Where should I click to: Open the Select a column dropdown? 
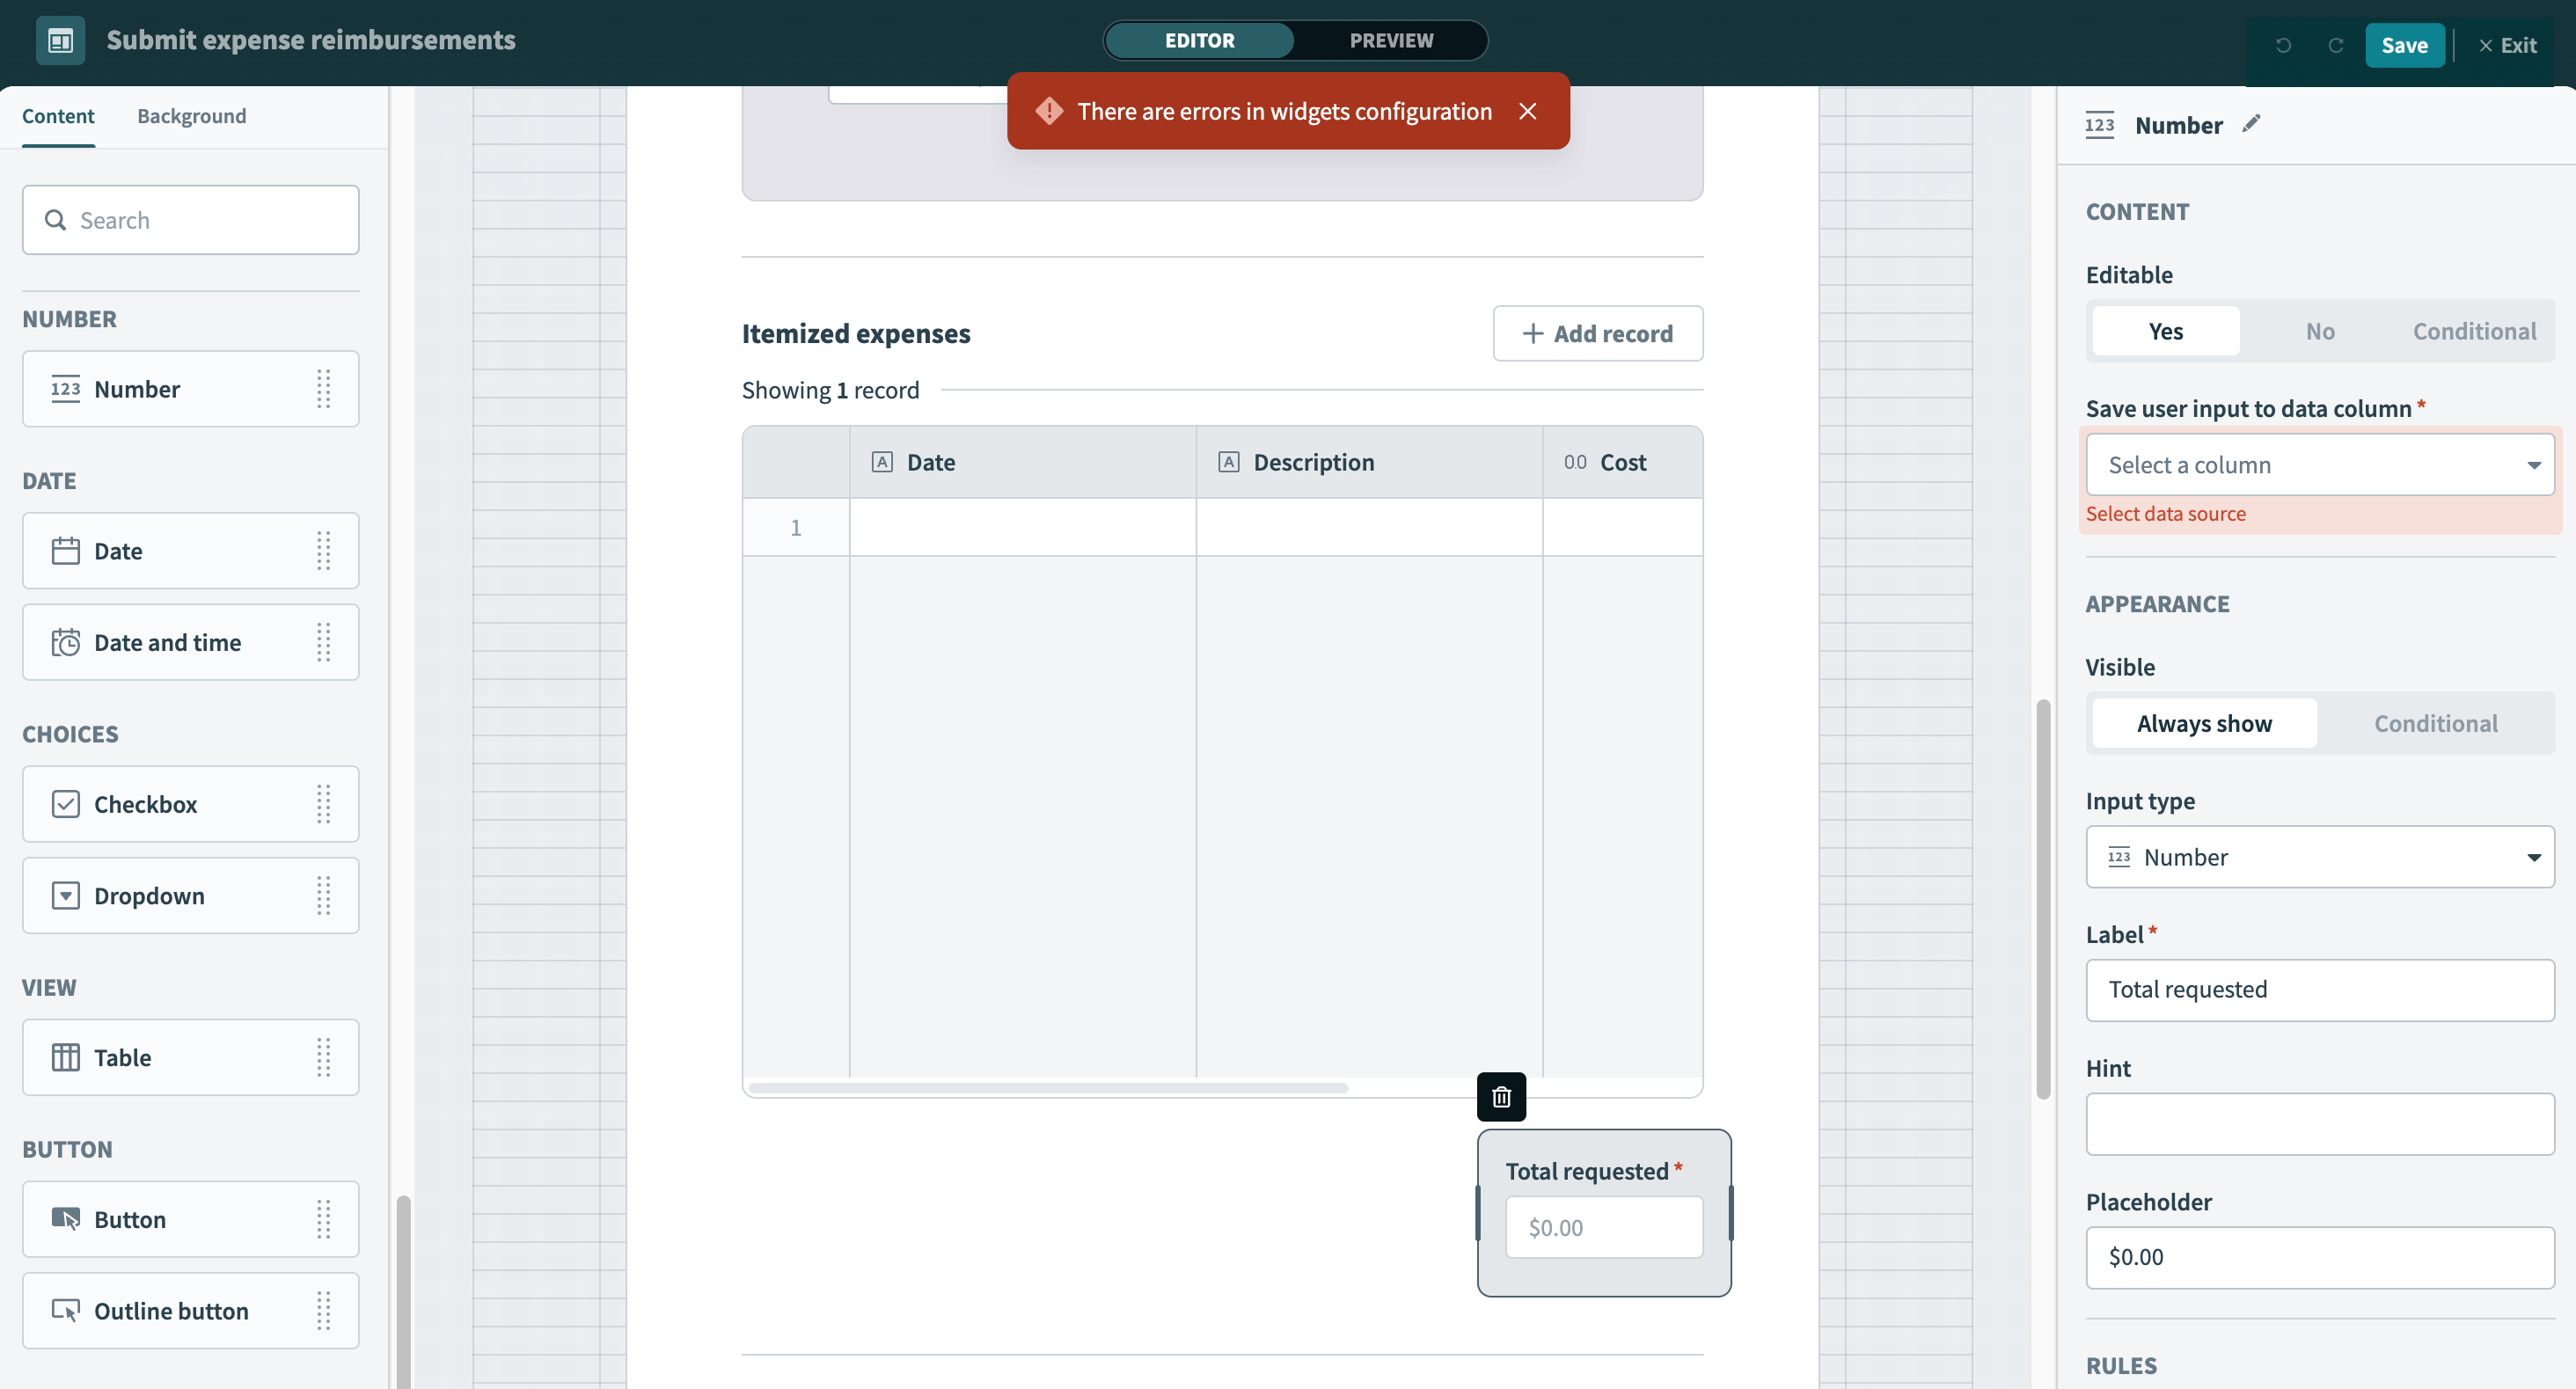pyautogui.click(x=2319, y=465)
